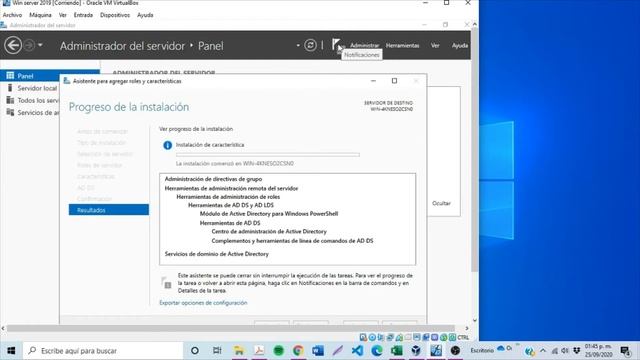The height and width of the screenshot is (360, 640).
Task: Click 'Servicios de dominio de Active Directory' entry
Action: pyautogui.click(x=216, y=254)
